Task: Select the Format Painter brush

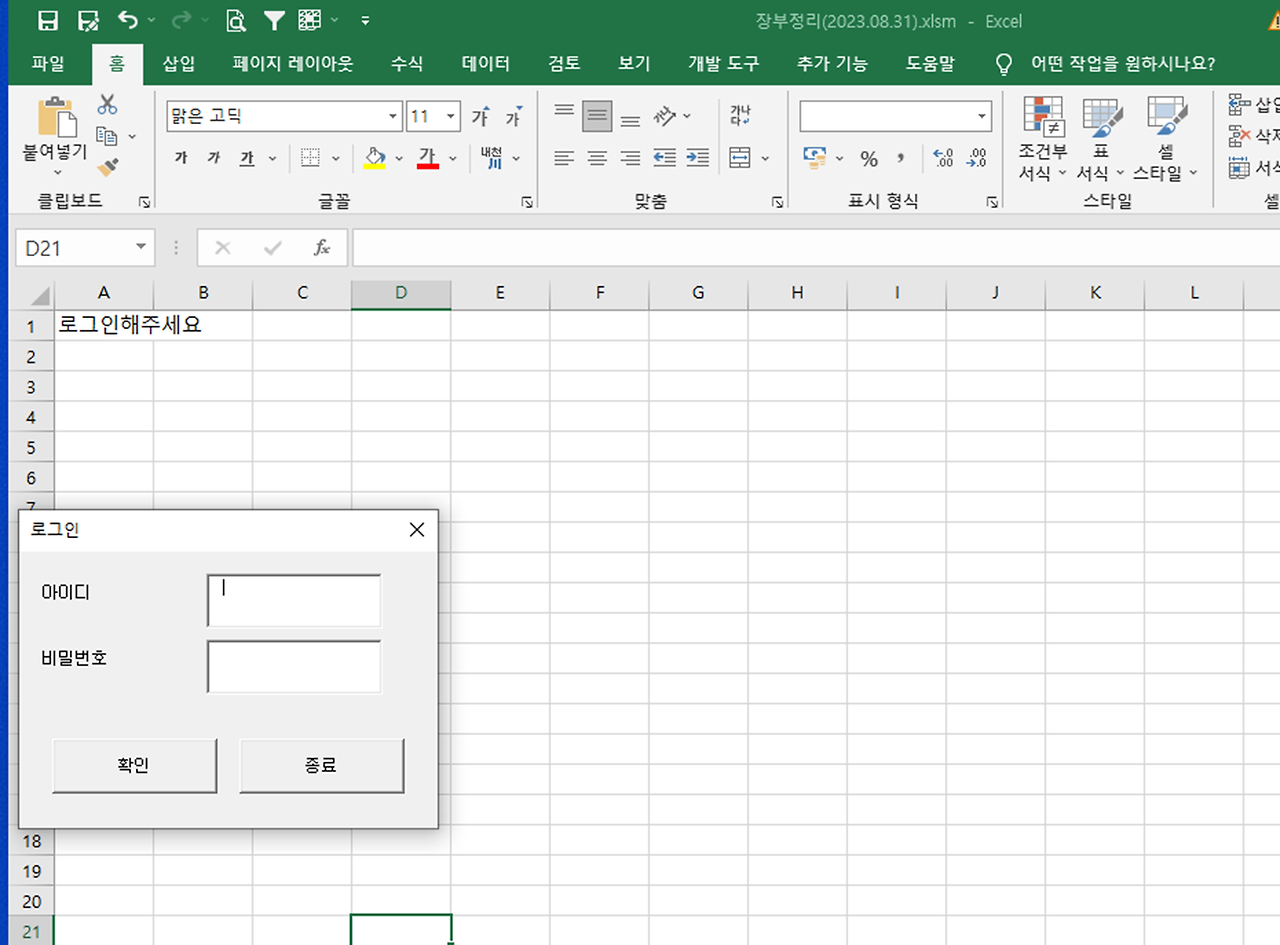Action: pos(108,167)
